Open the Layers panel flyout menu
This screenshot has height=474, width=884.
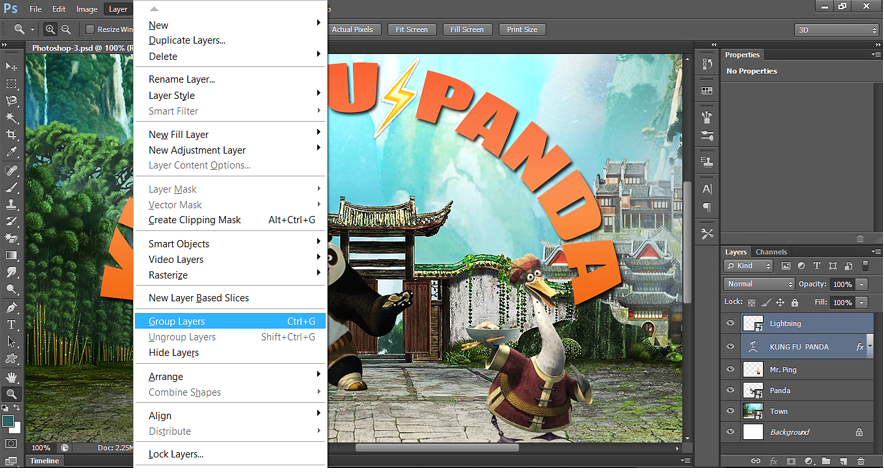tap(876, 251)
